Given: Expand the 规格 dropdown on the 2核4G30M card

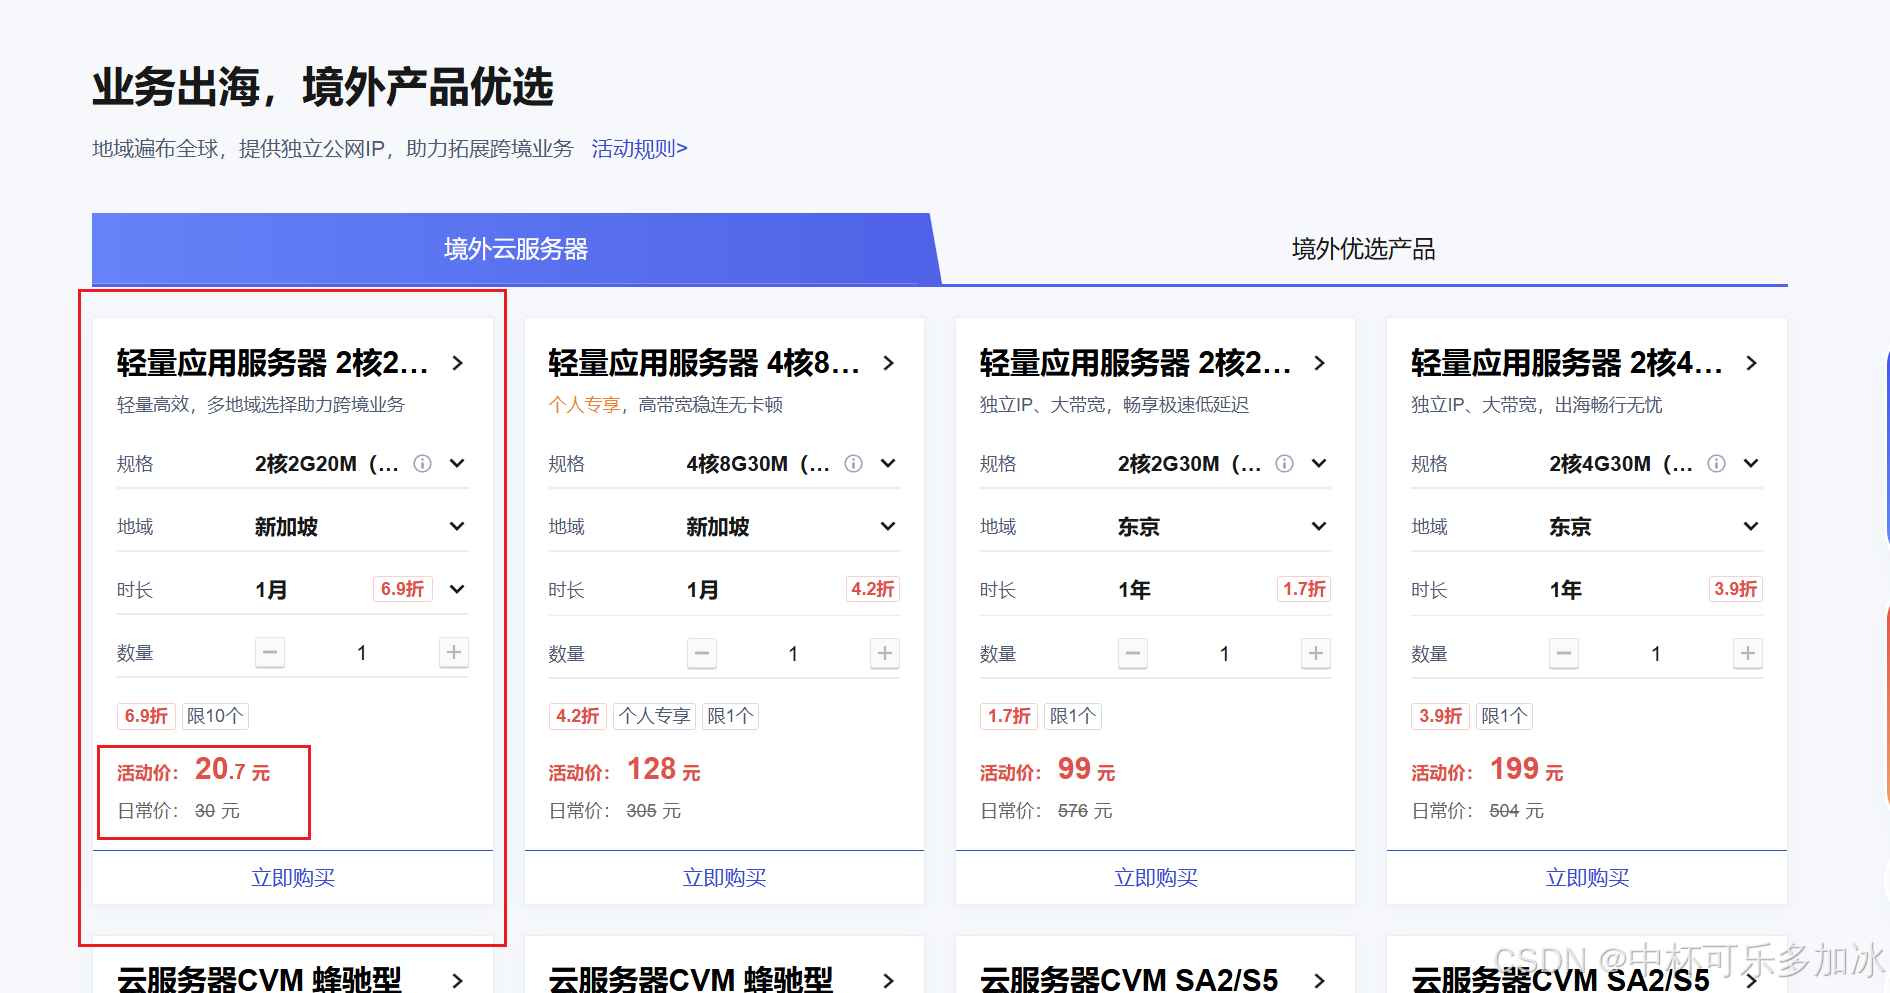Looking at the screenshot, I should click(1751, 463).
